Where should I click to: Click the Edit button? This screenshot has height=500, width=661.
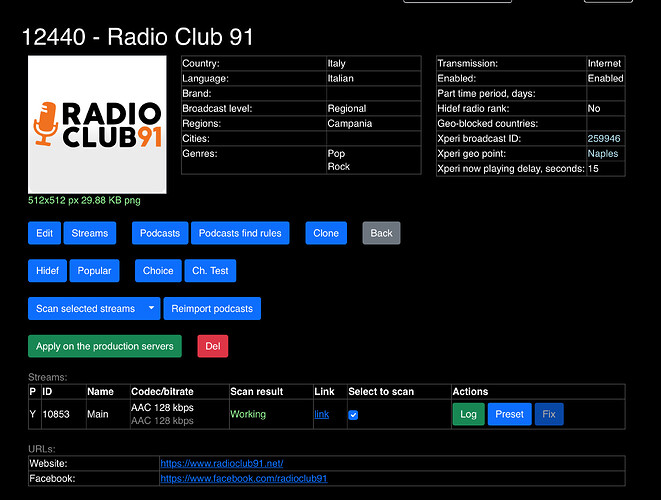pos(44,233)
